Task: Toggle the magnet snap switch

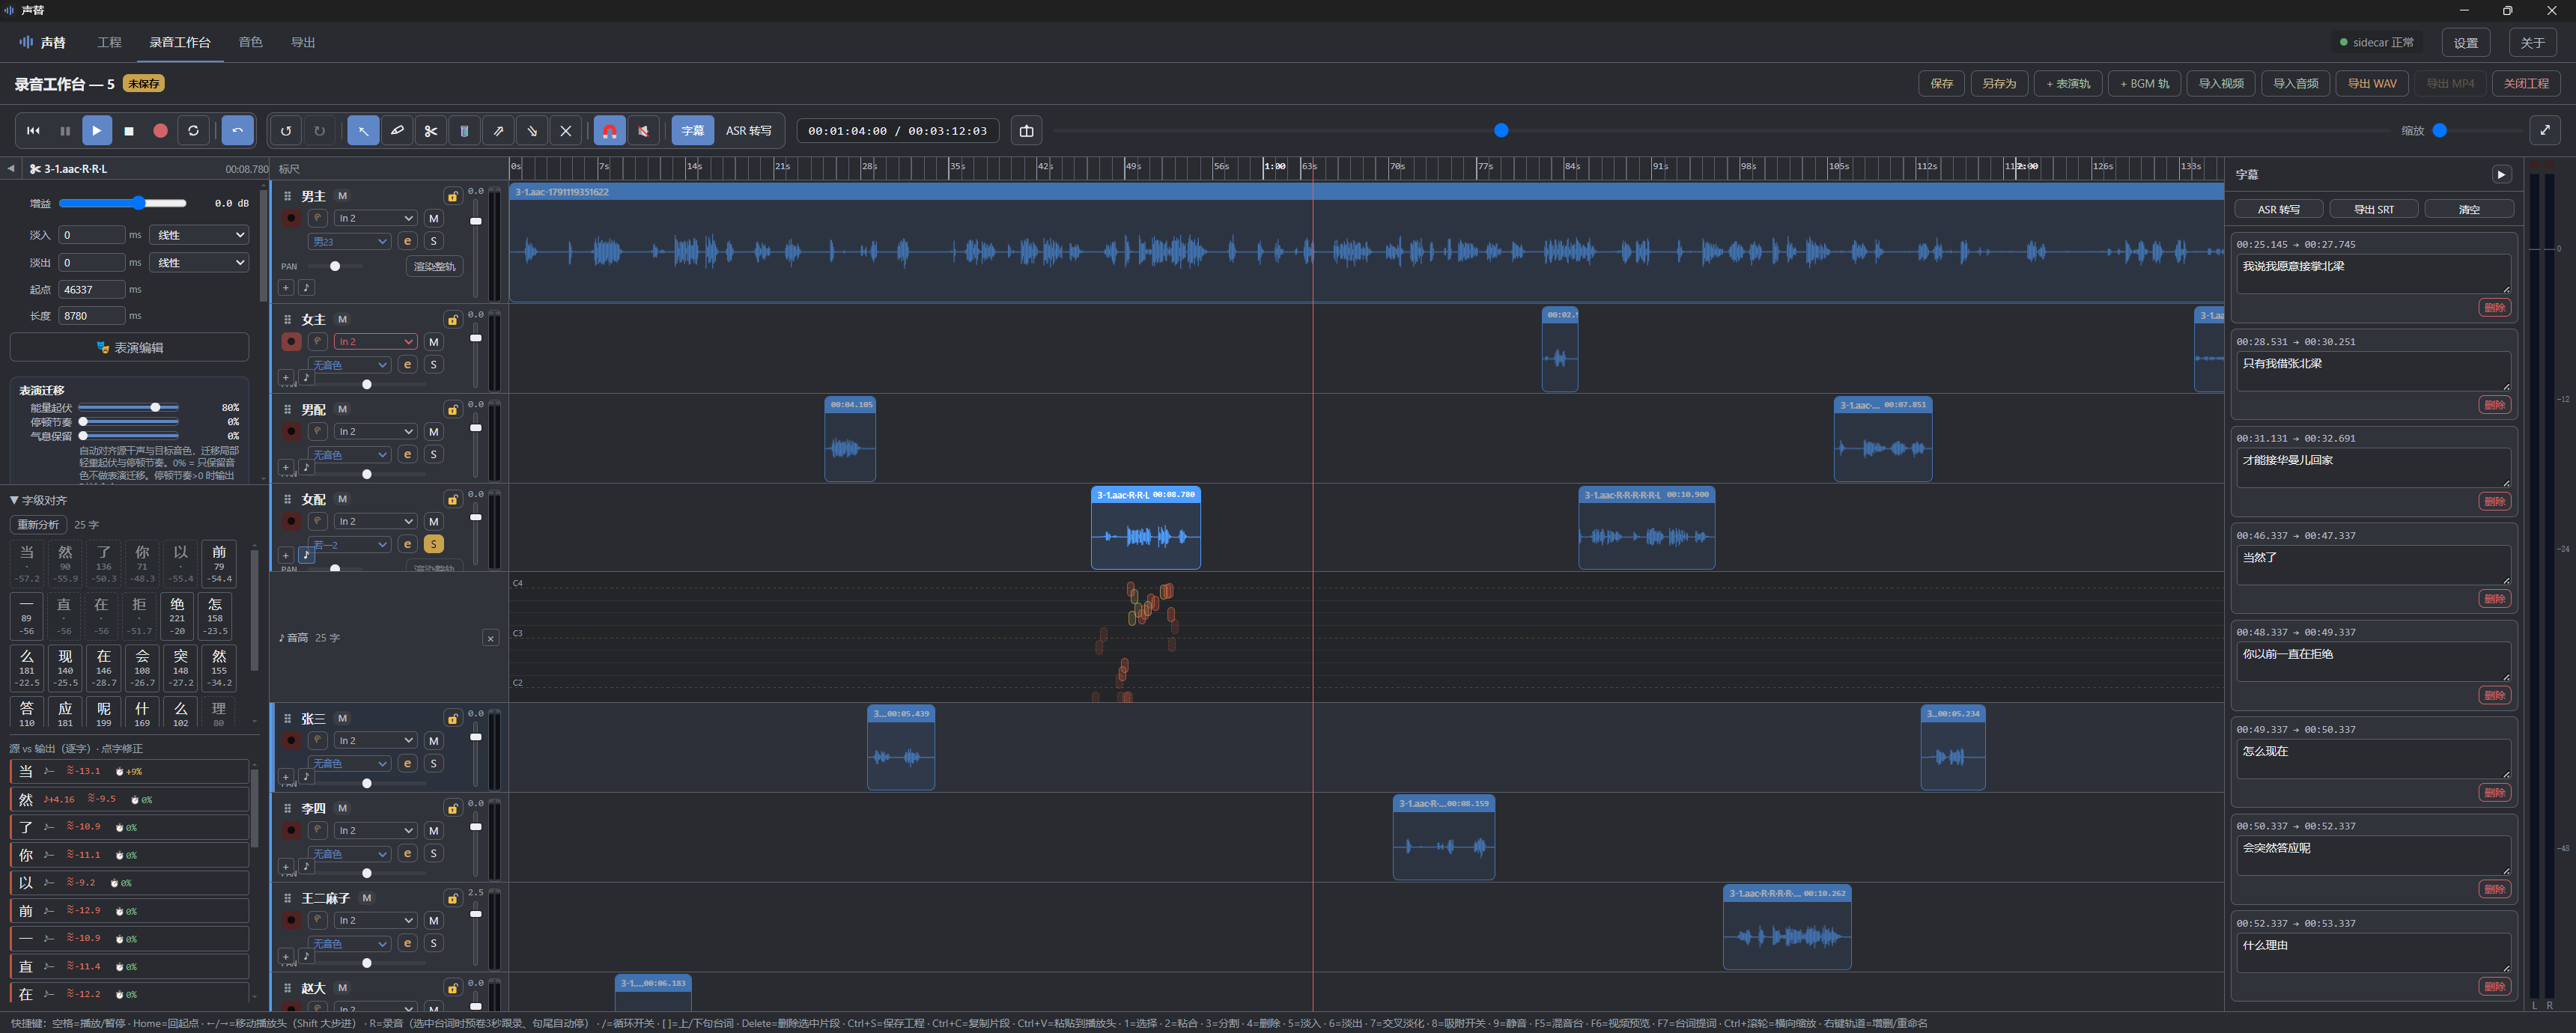Action: click(610, 131)
